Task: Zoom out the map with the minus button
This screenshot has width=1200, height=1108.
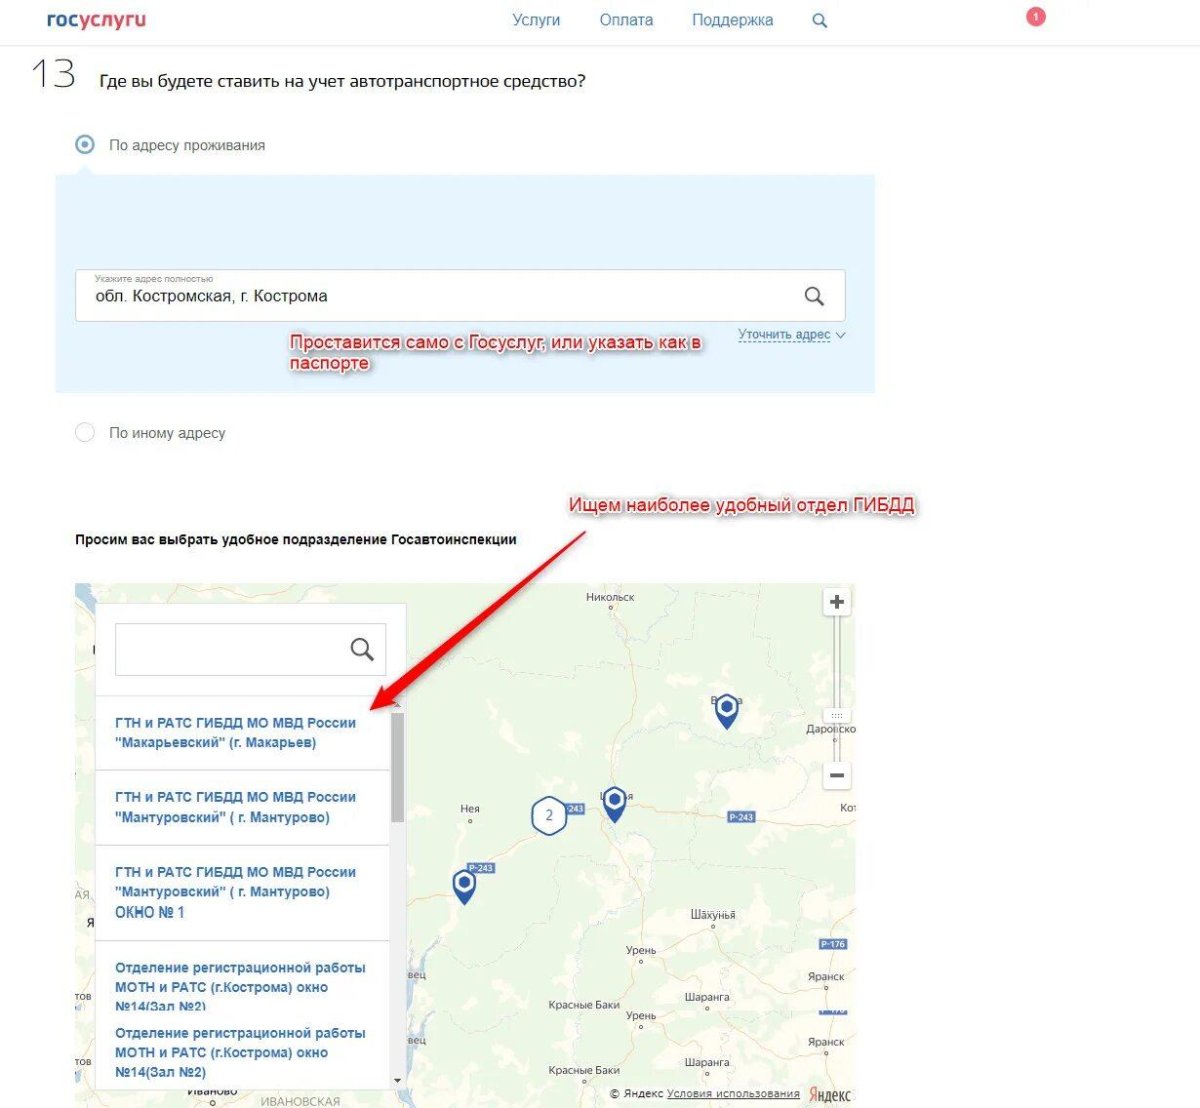Action: 836,775
